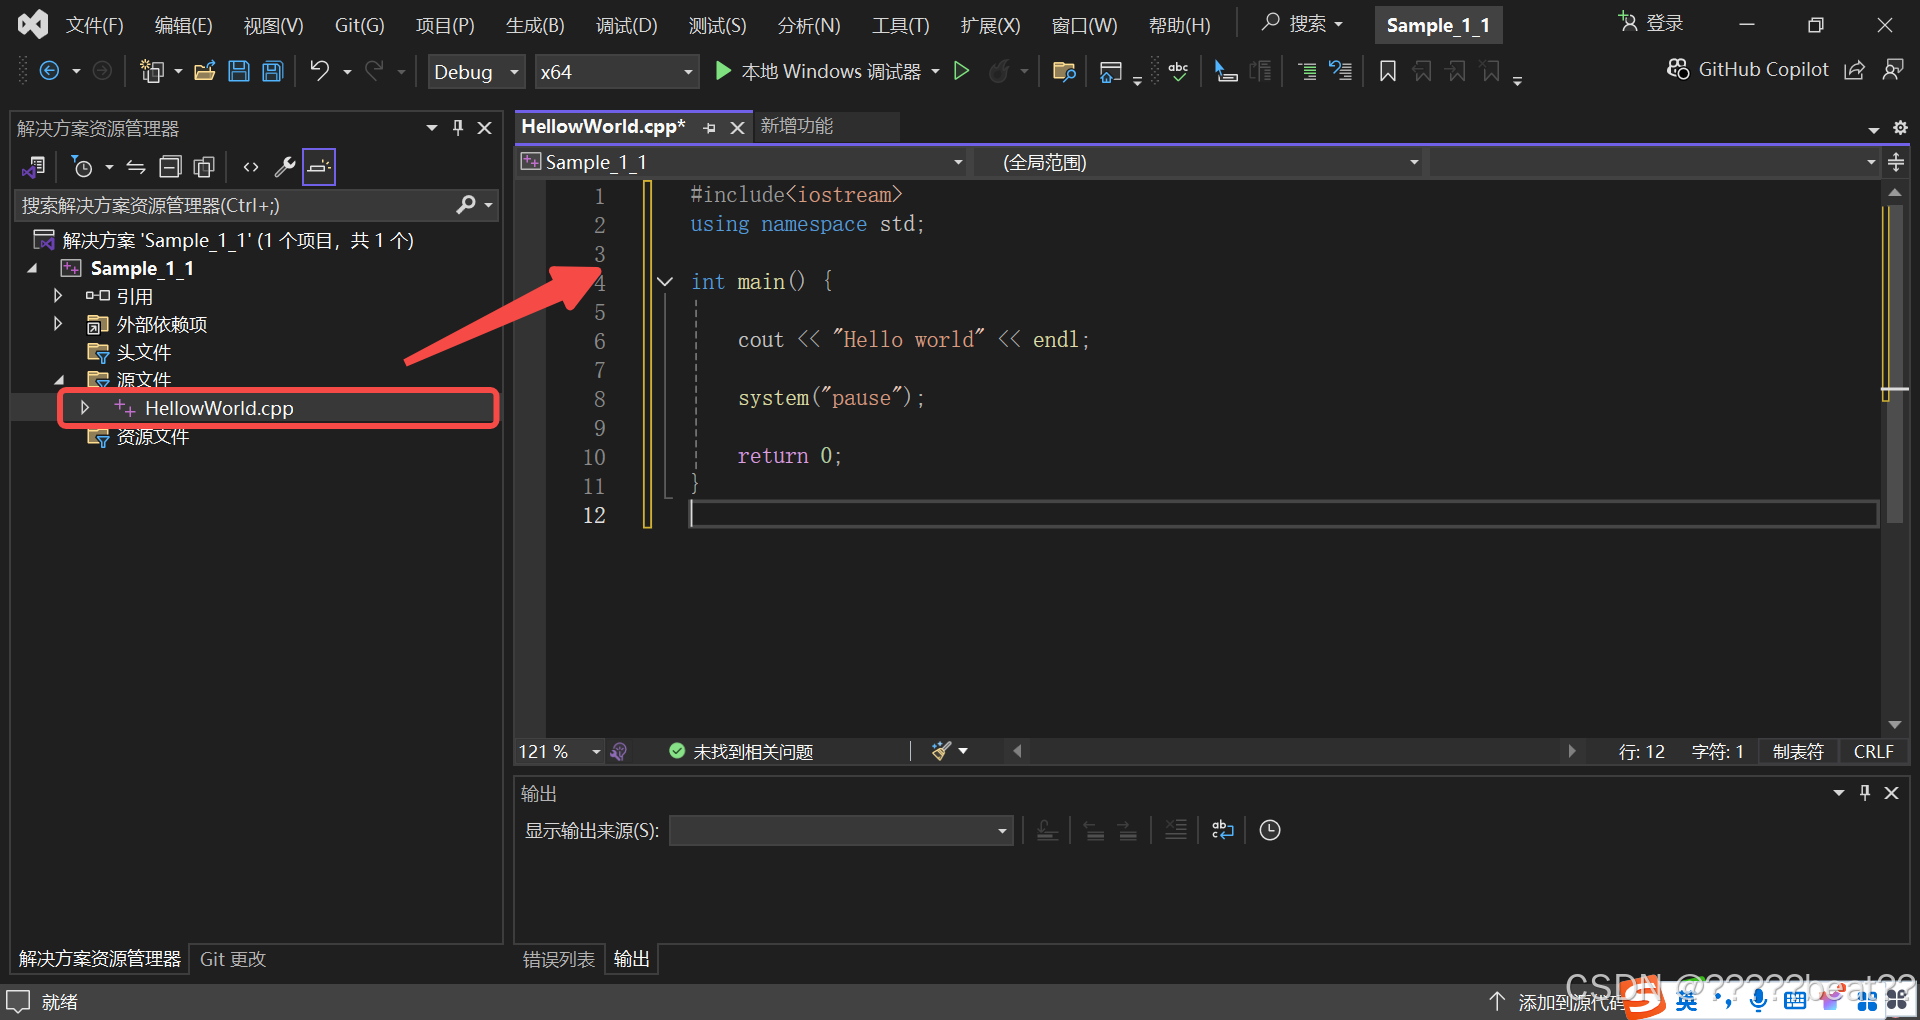Click the split editor window icon
This screenshot has width=1920, height=1020.
(1895, 162)
